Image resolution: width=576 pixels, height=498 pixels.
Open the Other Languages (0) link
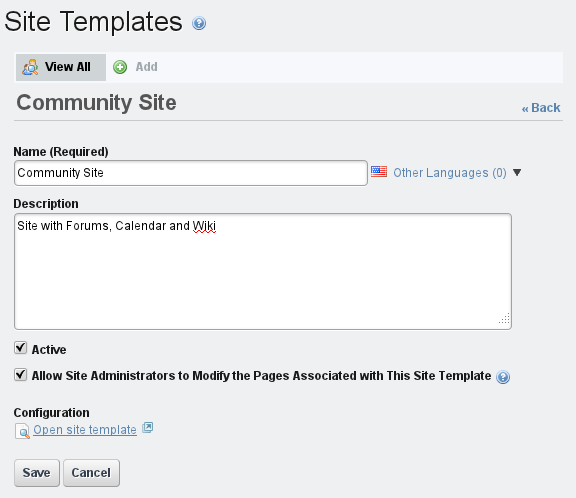point(450,173)
